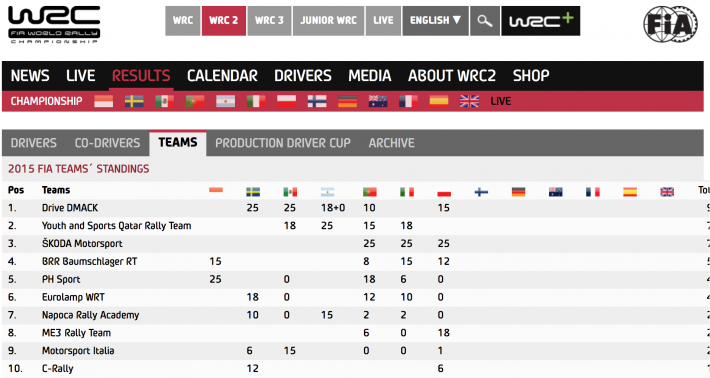The image size is (710, 378).
Task: Expand the English language dropdown
Action: point(436,21)
